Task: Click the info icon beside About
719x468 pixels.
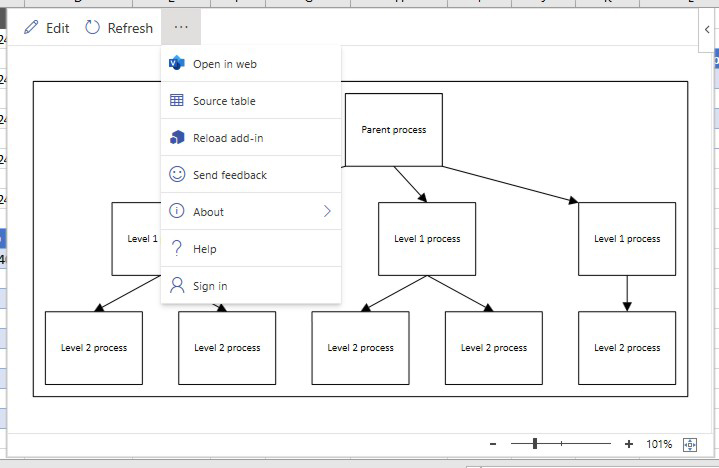Action: tap(177, 211)
